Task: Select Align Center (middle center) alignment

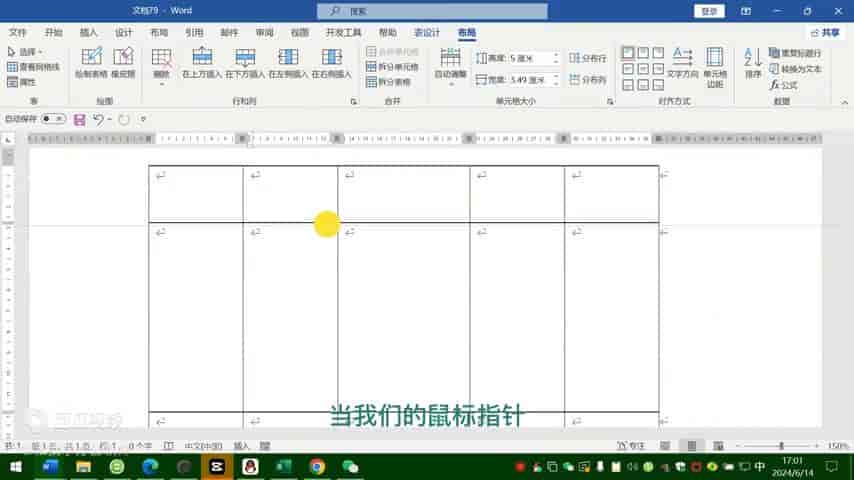Action: pyautogui.click(x=643, y=69)
